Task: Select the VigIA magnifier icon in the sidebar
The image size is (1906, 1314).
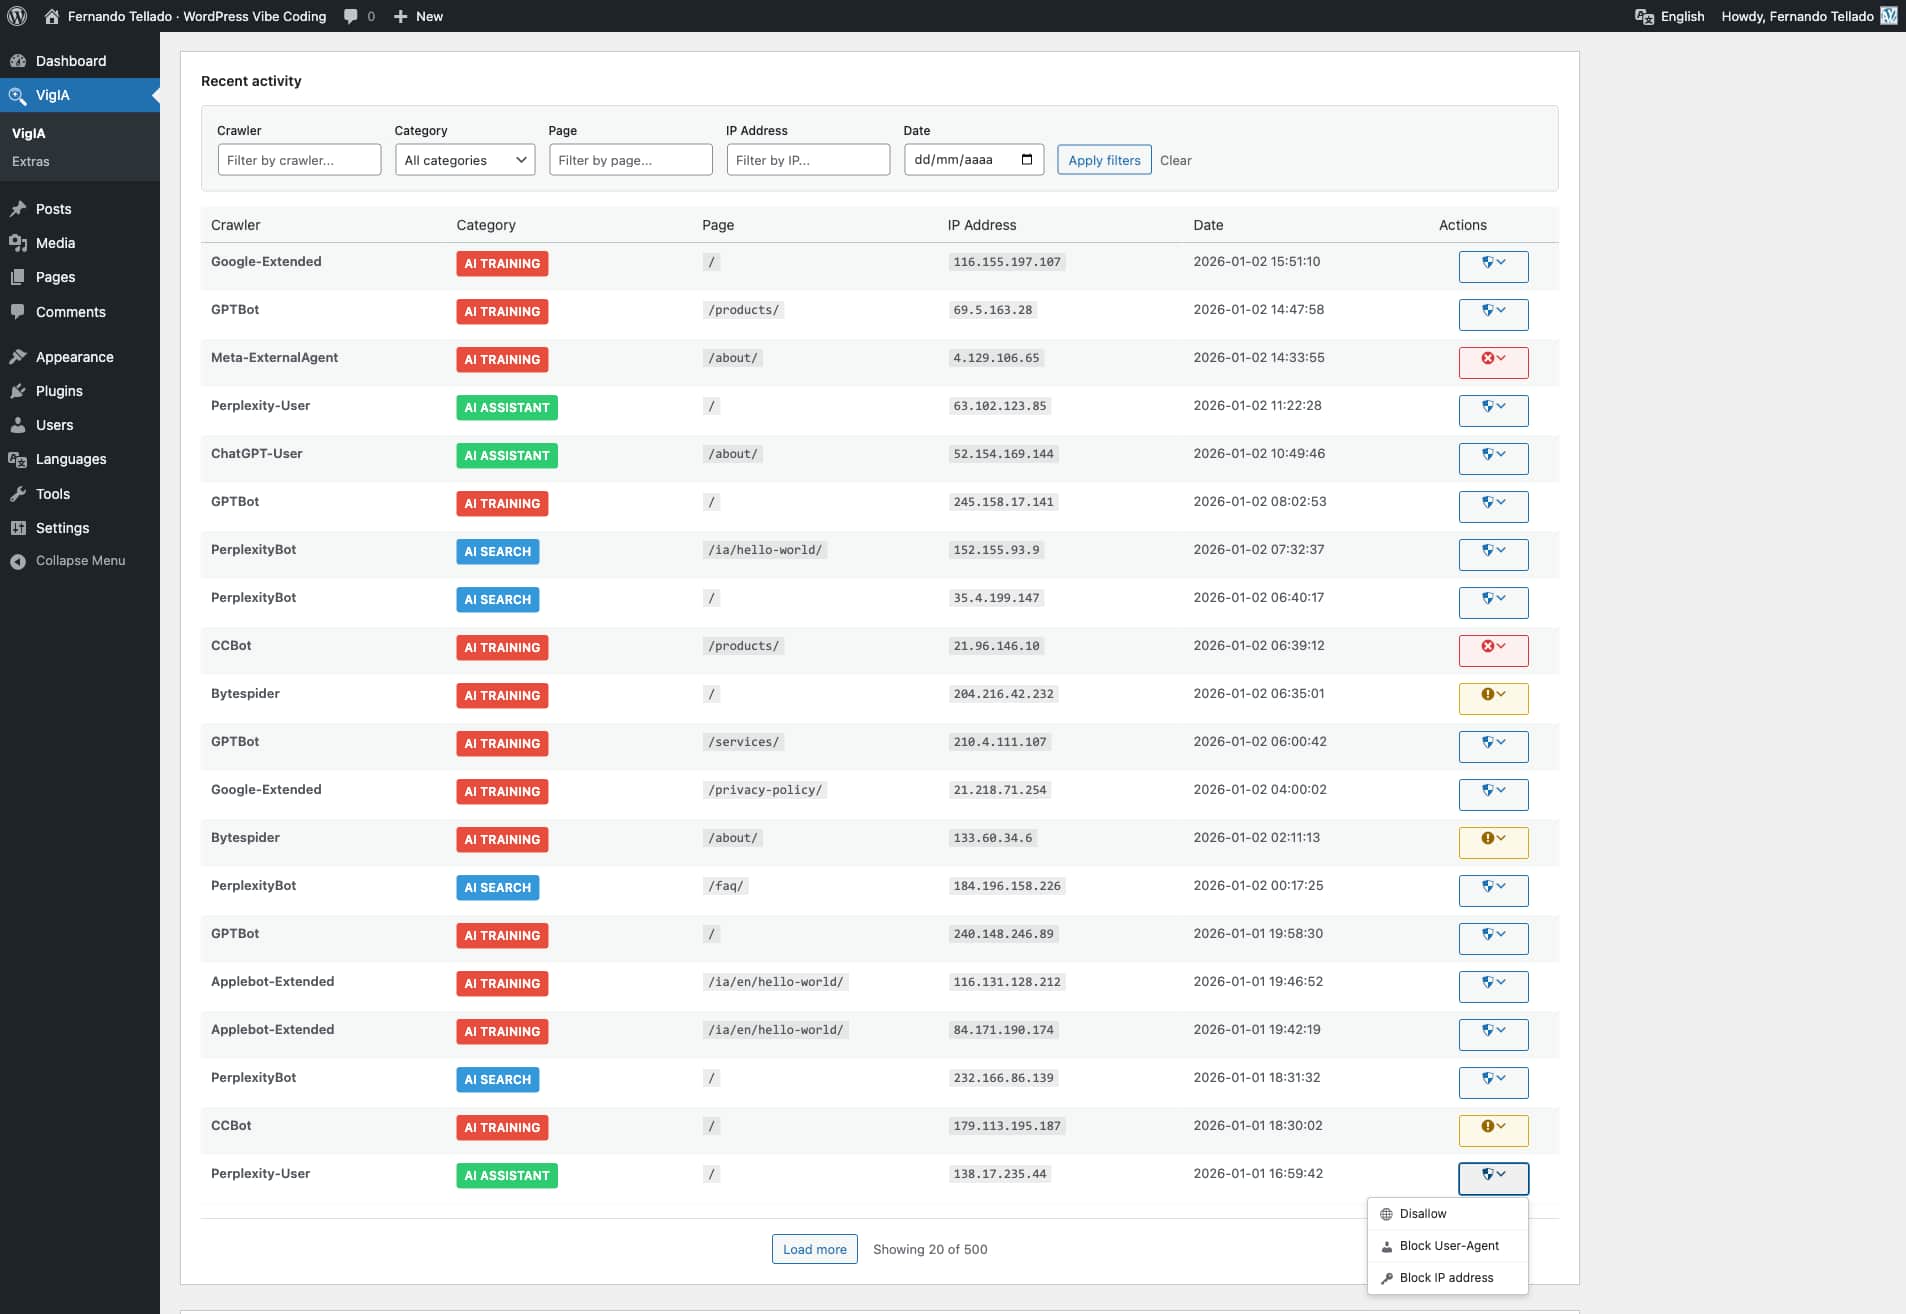Action: (x=20, y=95)
